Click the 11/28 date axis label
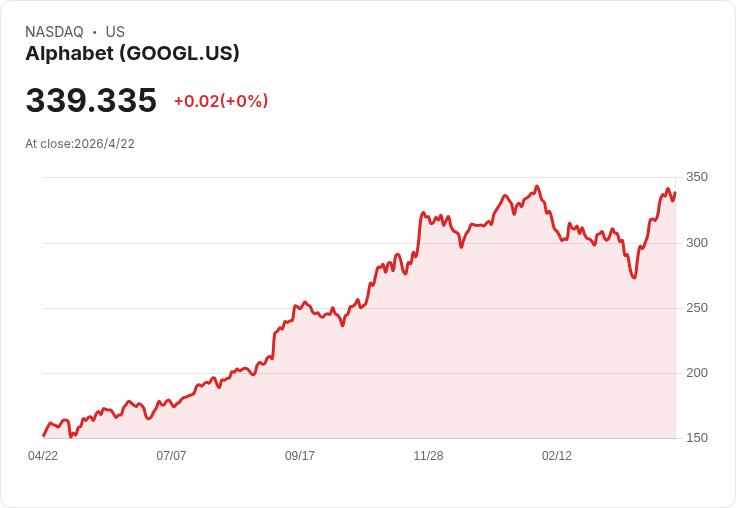 (x=428, y=455)
